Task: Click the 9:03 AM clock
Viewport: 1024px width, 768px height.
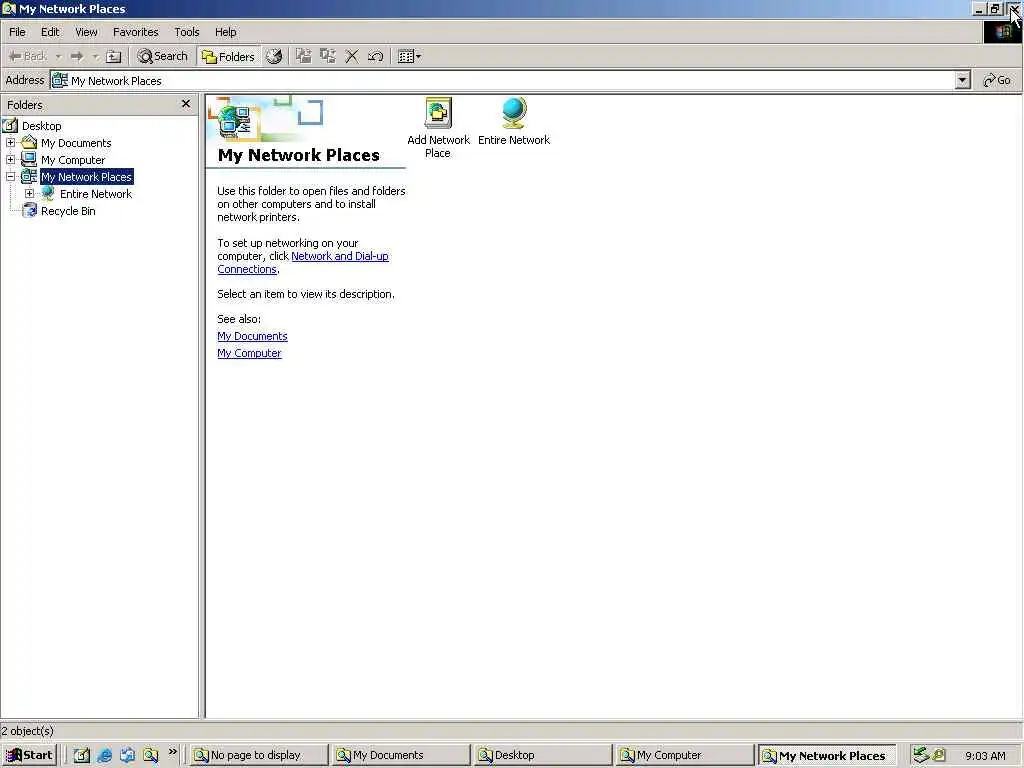Action: [x=985, y=756]
